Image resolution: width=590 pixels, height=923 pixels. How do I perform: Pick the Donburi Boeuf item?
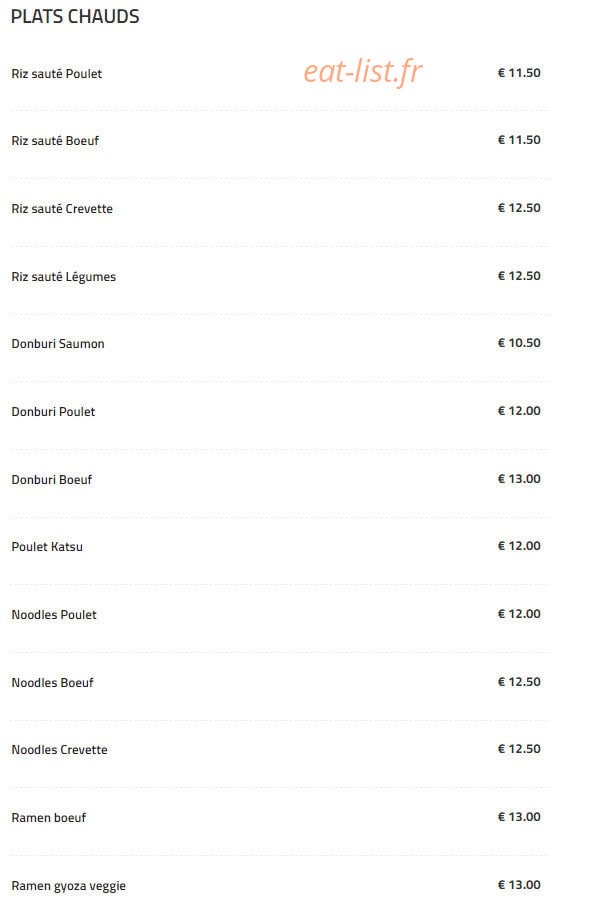(52, 480)
